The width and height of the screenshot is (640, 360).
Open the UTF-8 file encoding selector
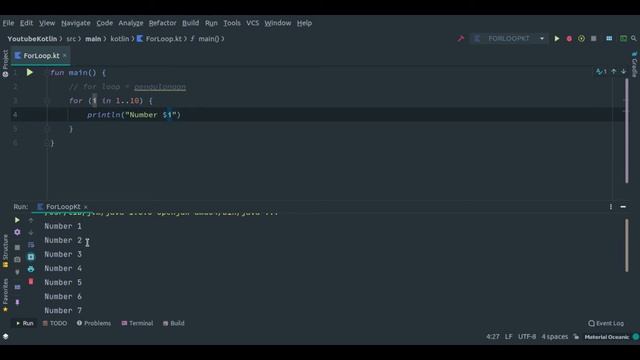527,337
